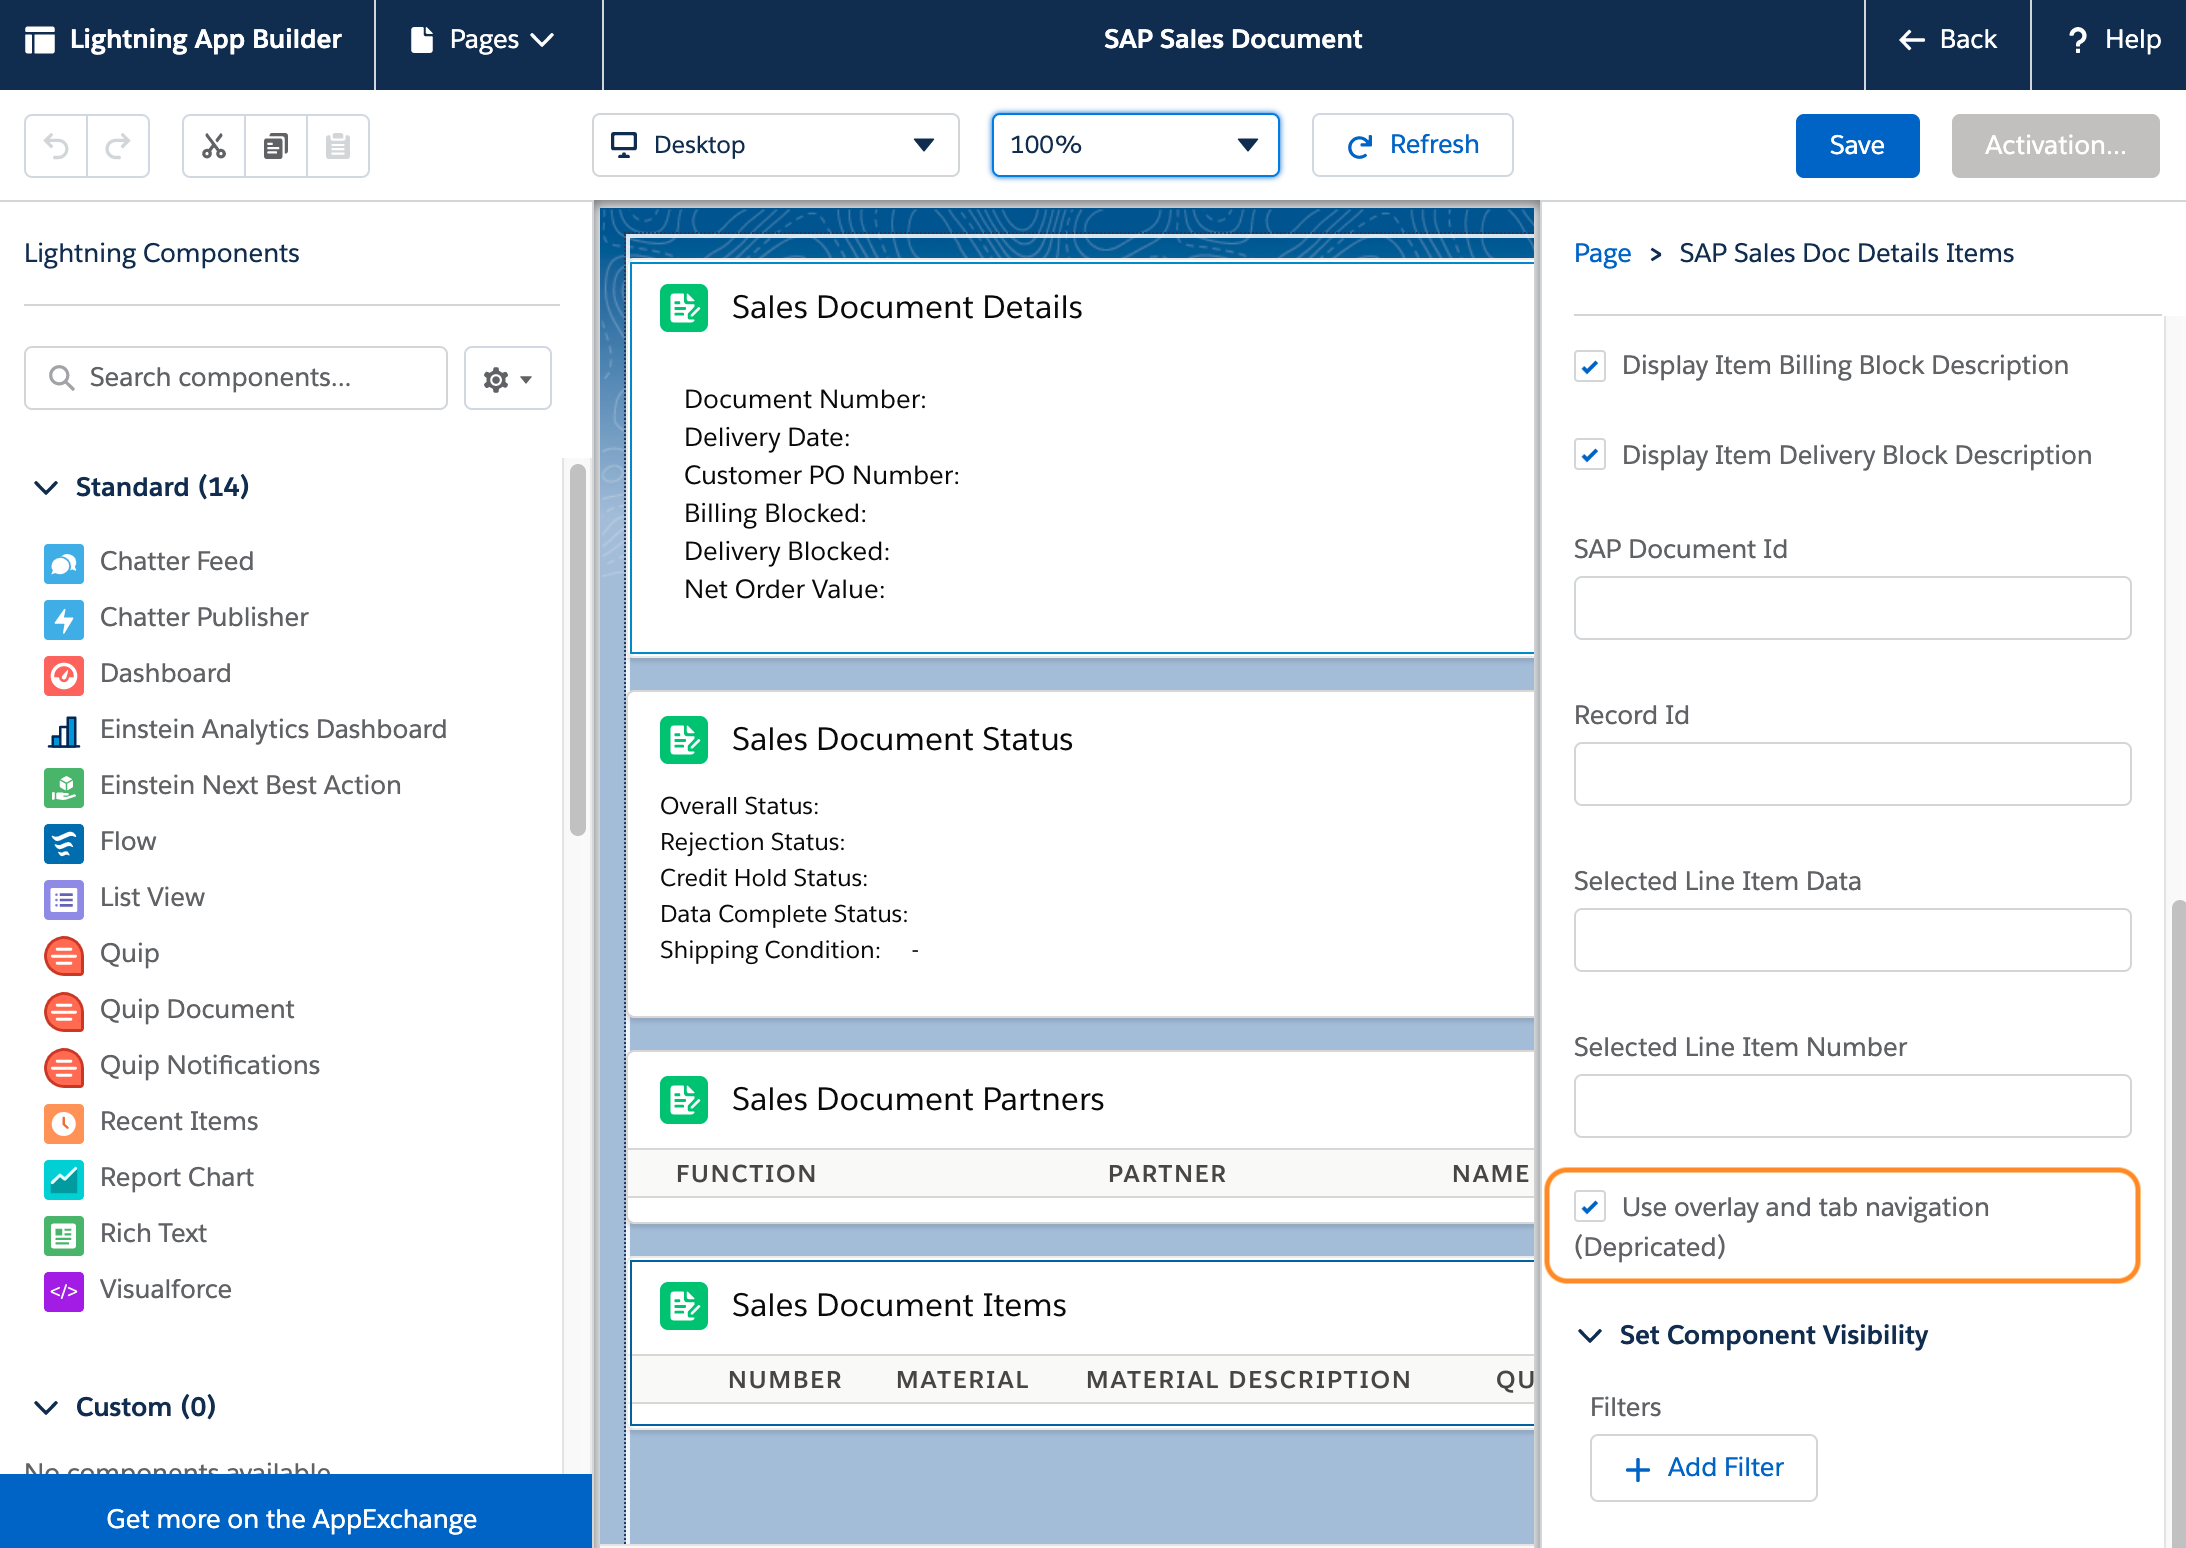Select the Sales Document Details title text
This screenshot has height=1548, width=2186.
(x=906, y=307)
